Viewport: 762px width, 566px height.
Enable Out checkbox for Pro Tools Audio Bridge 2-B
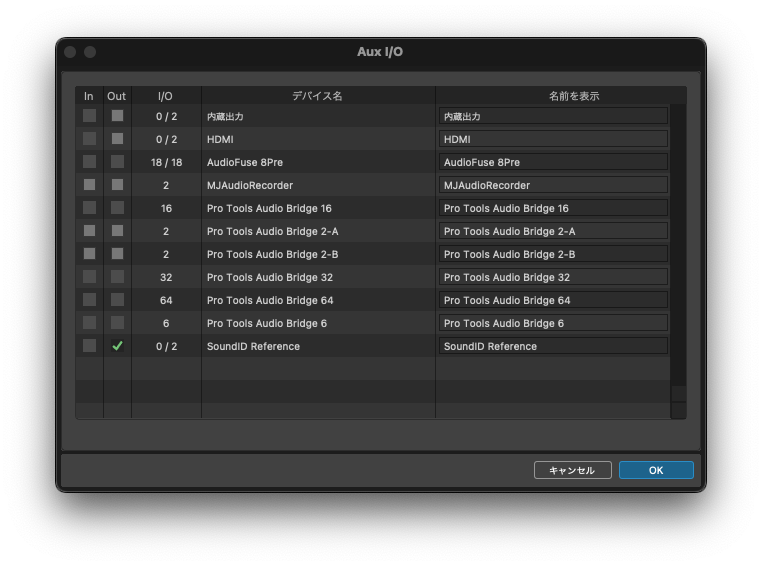[117, 254]
